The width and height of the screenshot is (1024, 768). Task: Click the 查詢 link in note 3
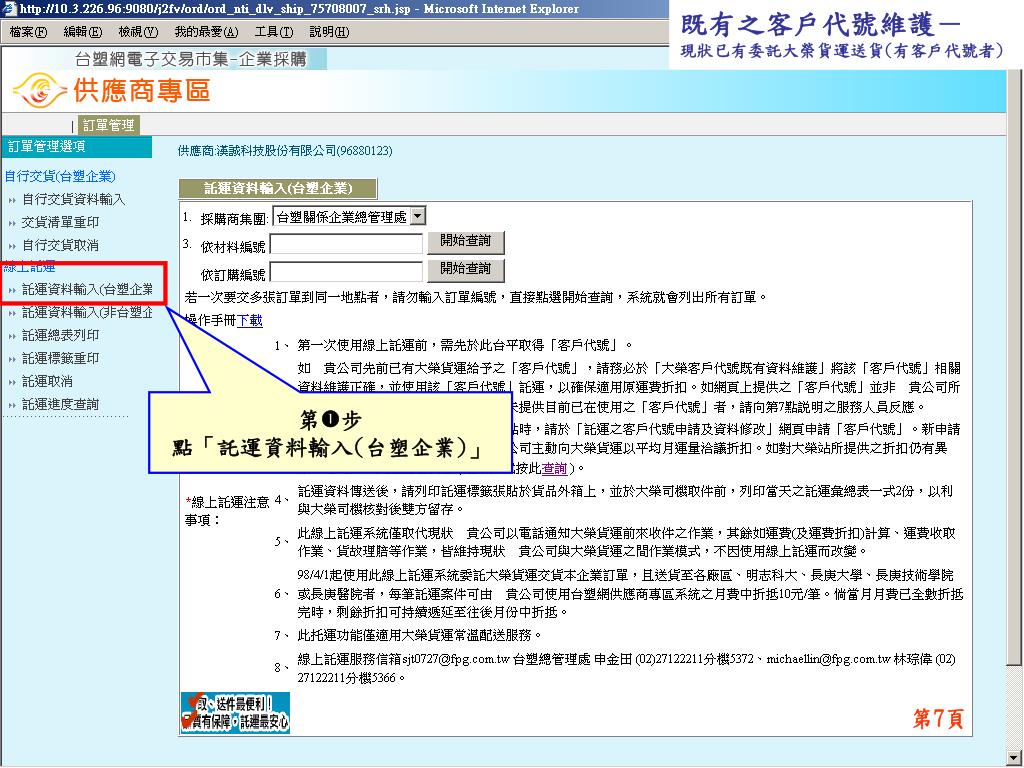tap(554, 468)
